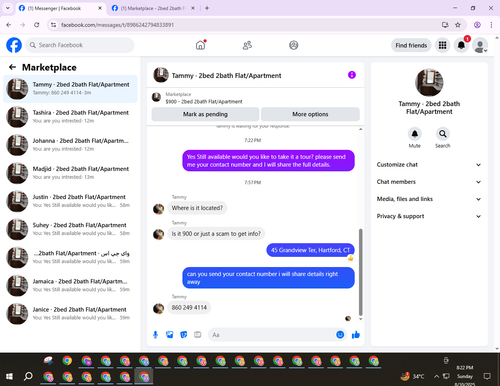The height and width of the screenshot is (386, 500).
Task: Show hidden system tray icons chevron
Action: [436, 376]
